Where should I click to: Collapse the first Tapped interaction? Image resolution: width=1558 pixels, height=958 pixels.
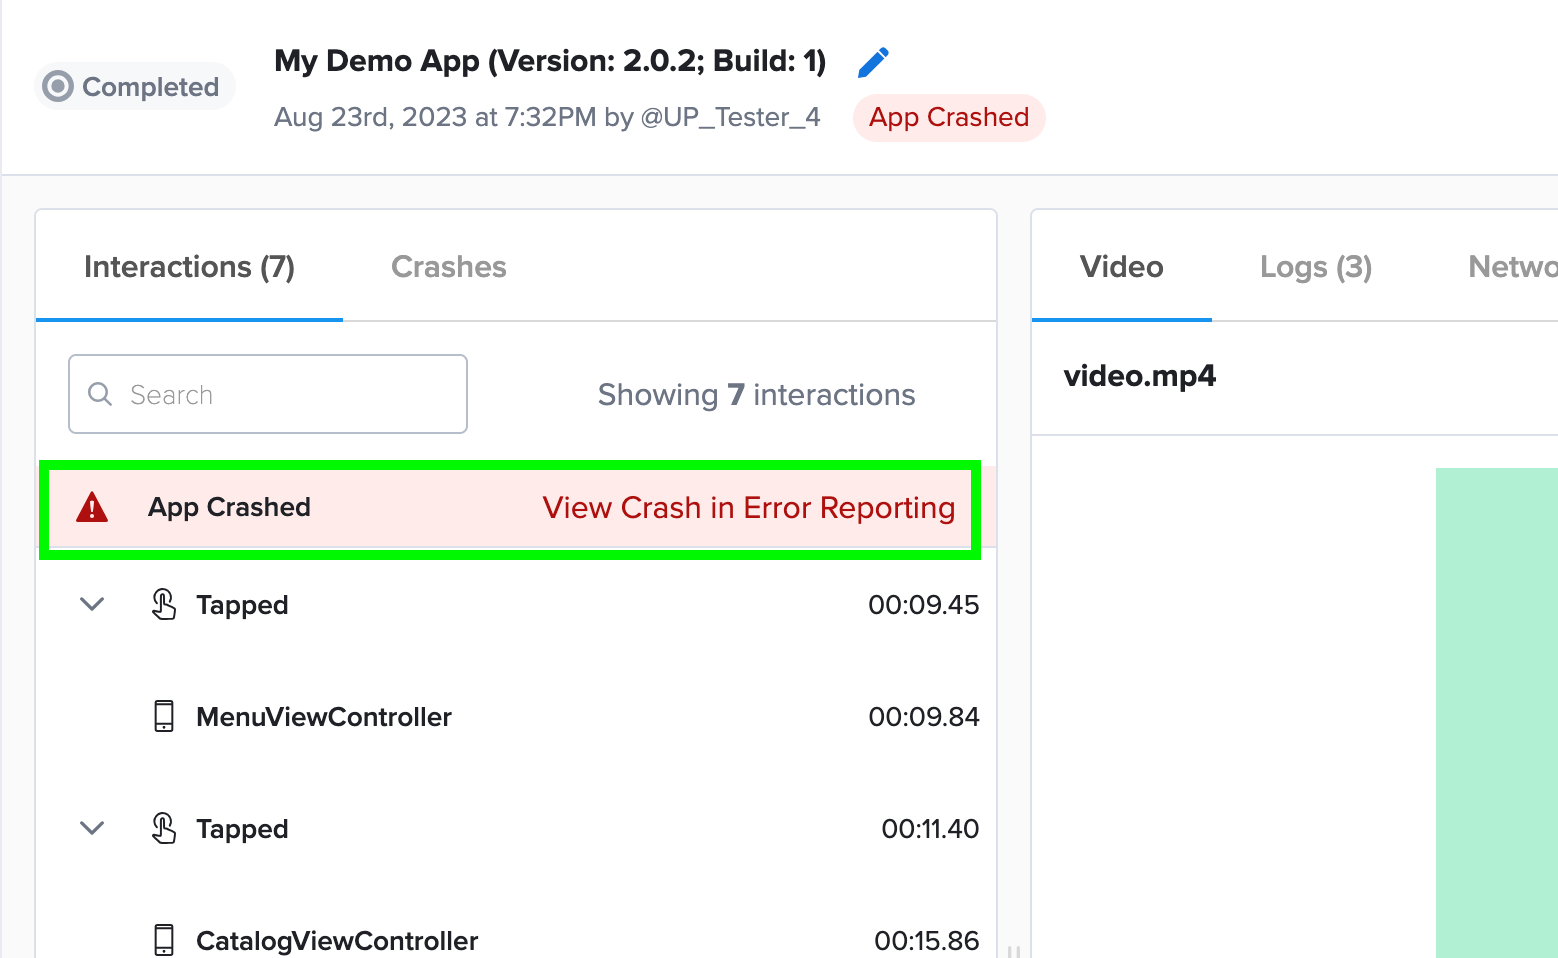point(91,604)
